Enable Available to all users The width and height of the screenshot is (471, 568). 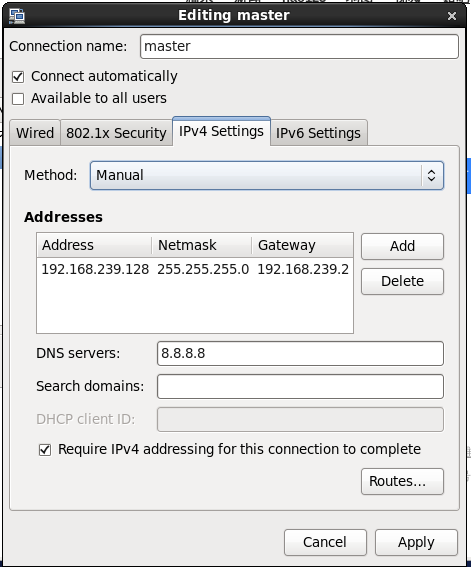(x=18, y=99)
